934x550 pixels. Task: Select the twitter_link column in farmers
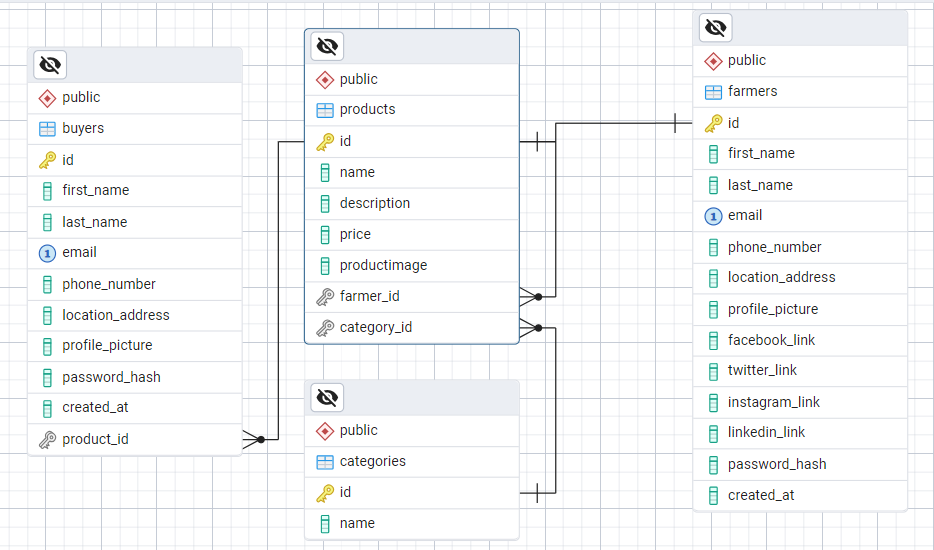762,370
